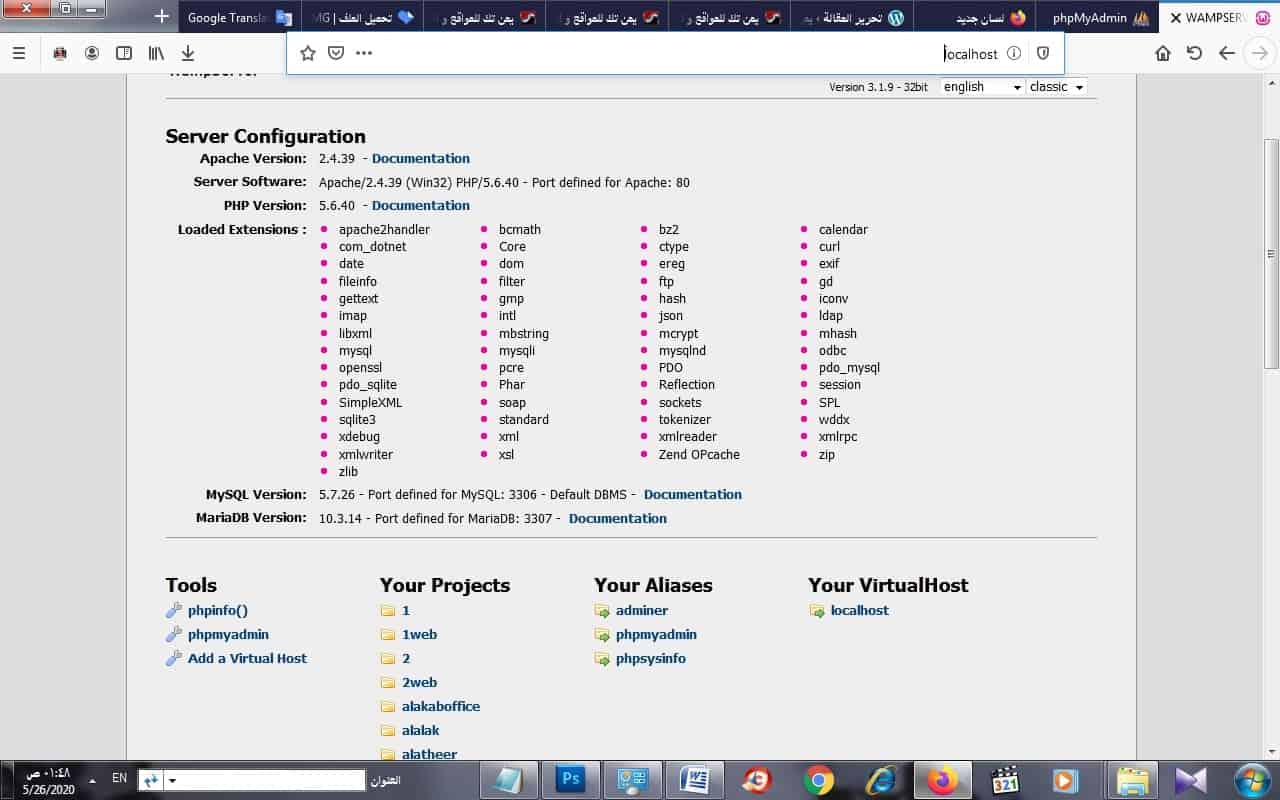Click the Save to Pocket icon

(x=336, y=54)
